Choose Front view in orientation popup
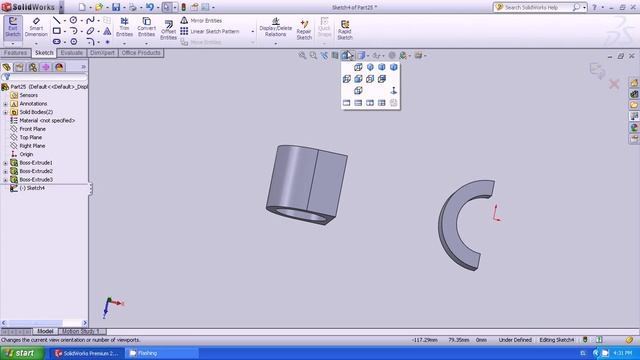Screen dimensions: 640x360 pos(358,79)
